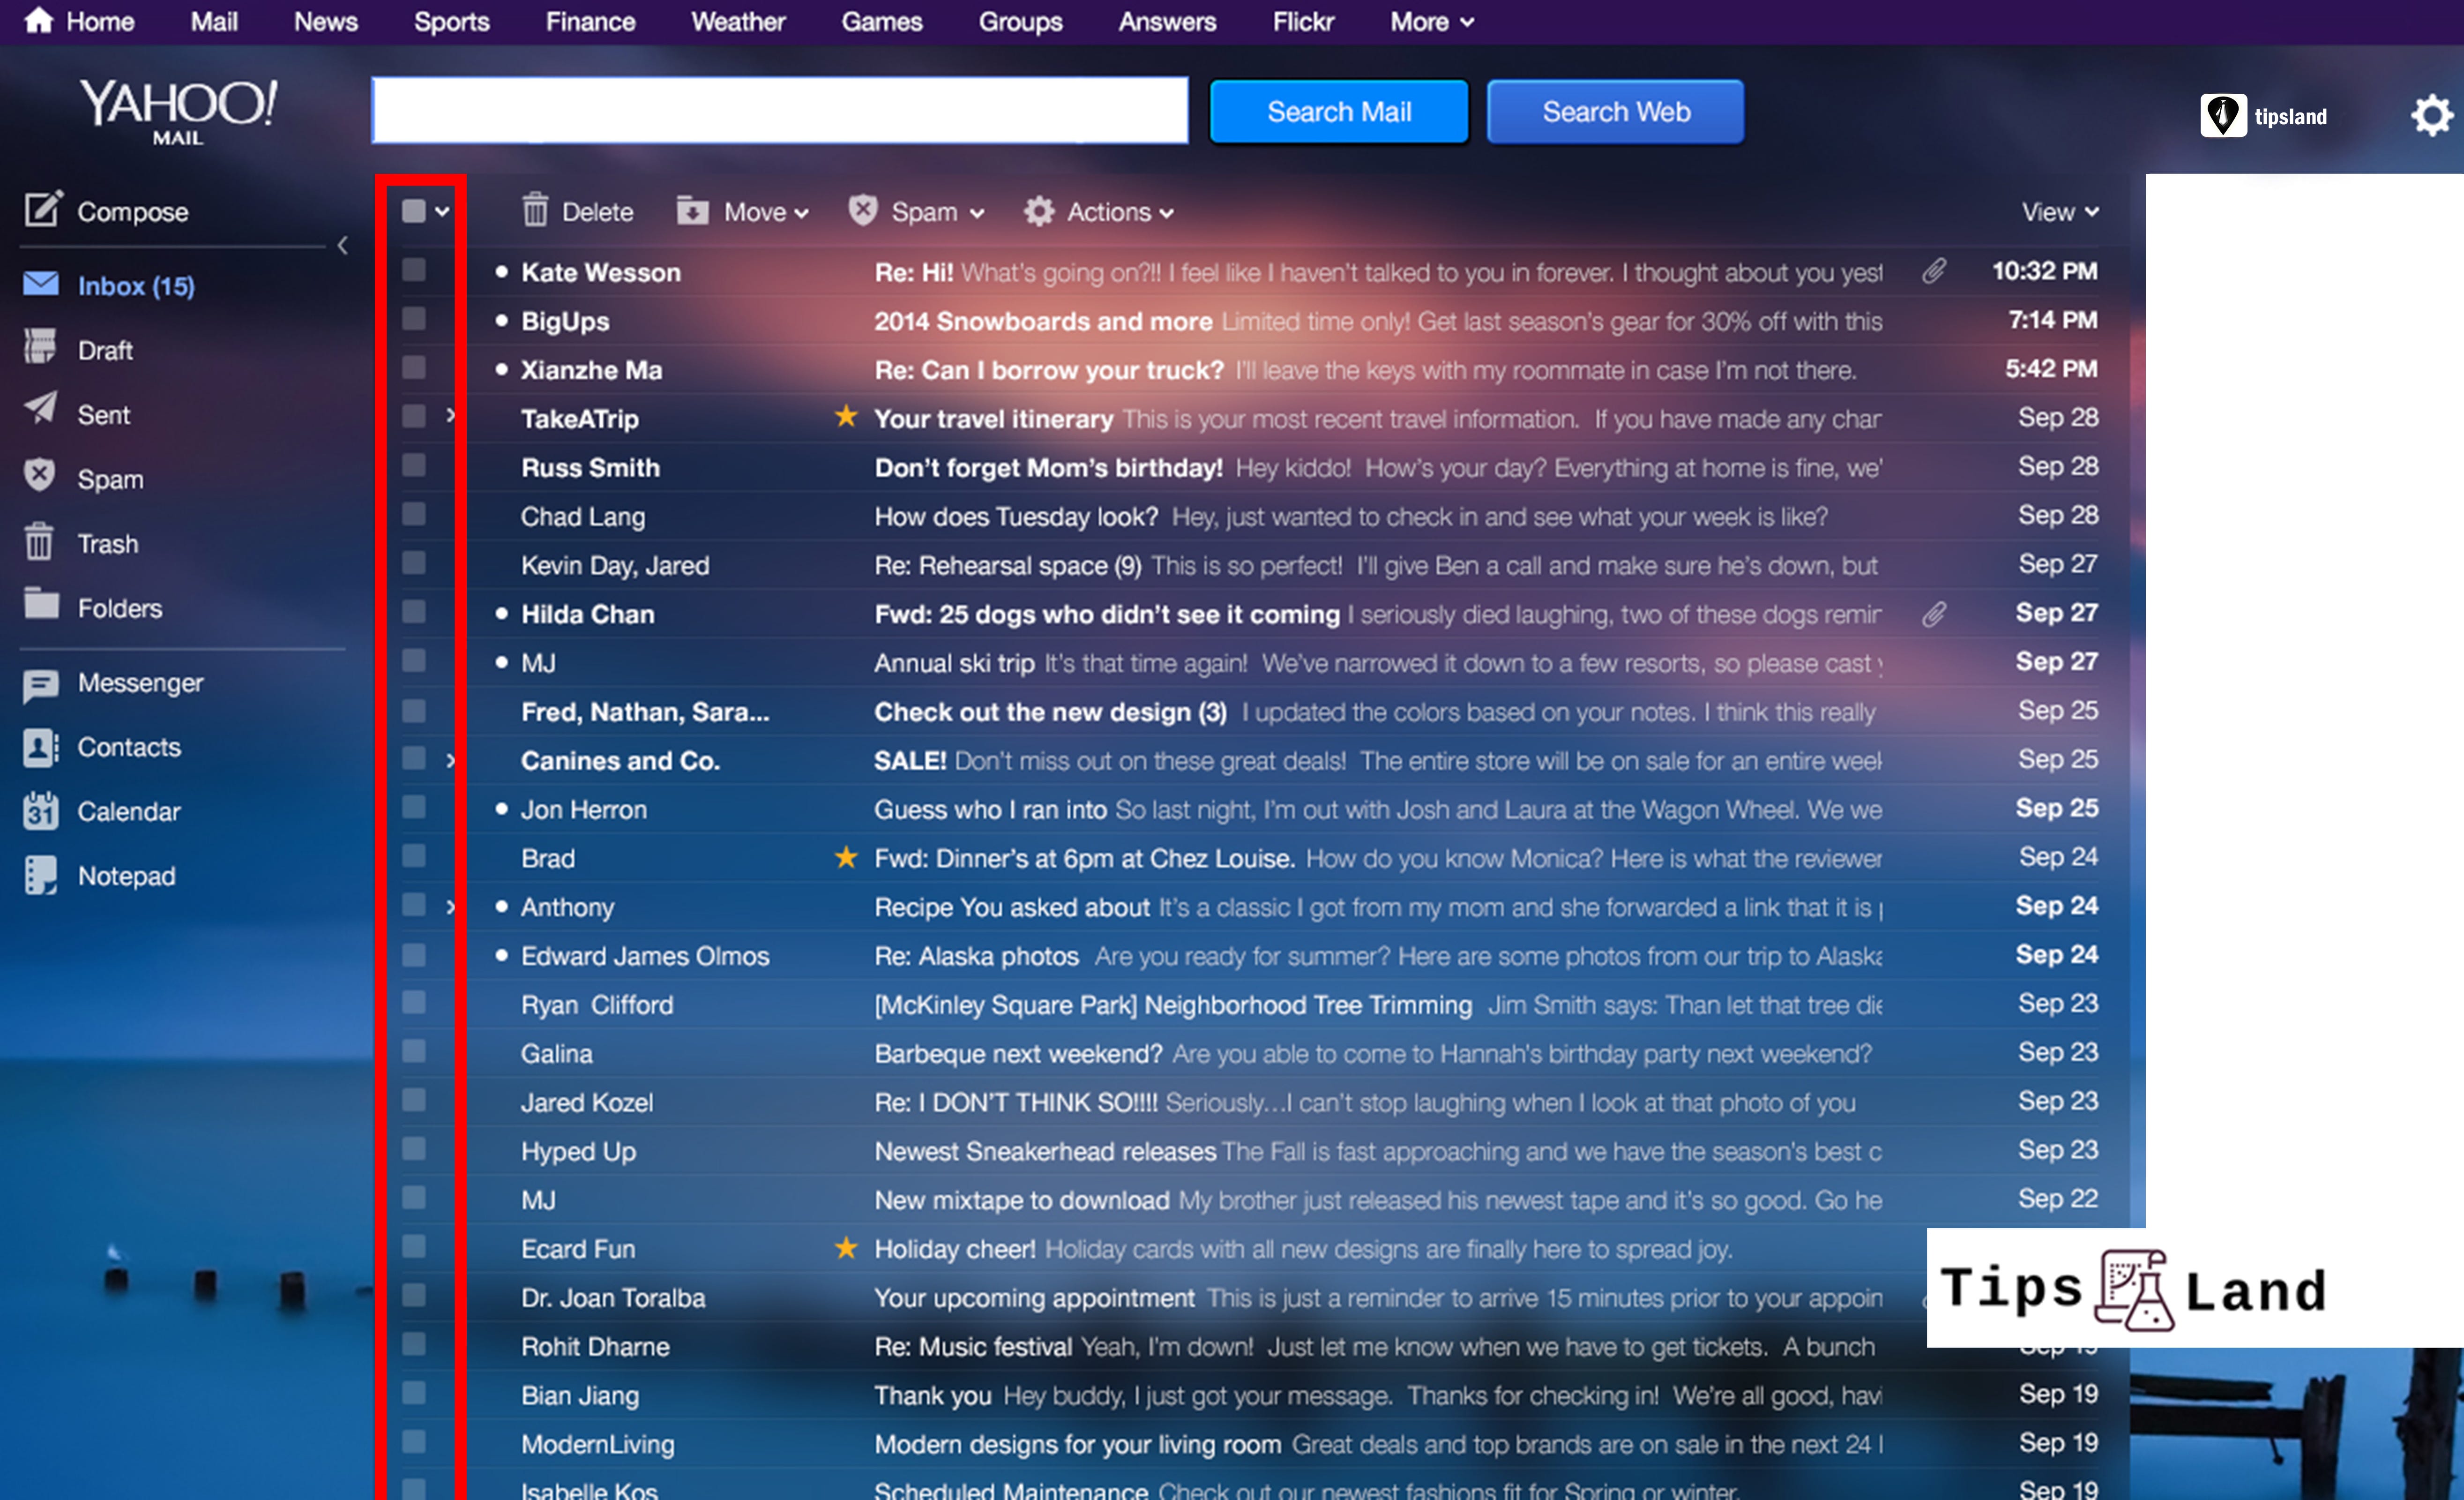Screen dimensions: 2464x1500
Task: Click the Delete button label
Action: 597,212
